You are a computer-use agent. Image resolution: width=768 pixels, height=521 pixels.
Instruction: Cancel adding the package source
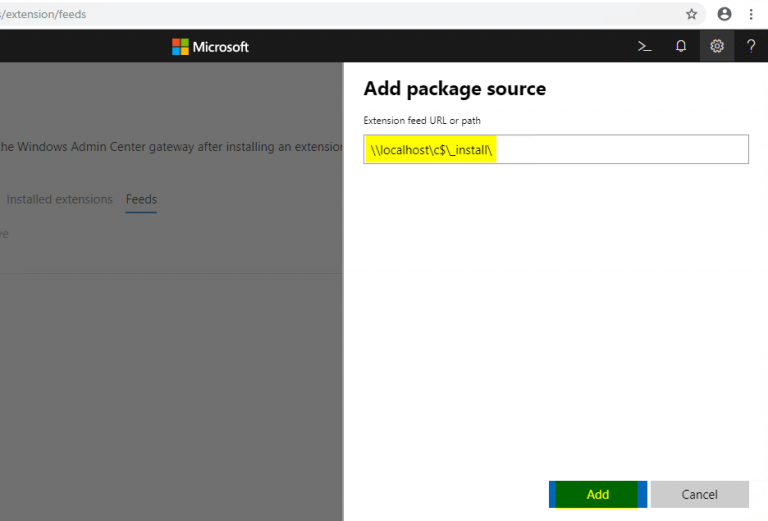(699, 494)
